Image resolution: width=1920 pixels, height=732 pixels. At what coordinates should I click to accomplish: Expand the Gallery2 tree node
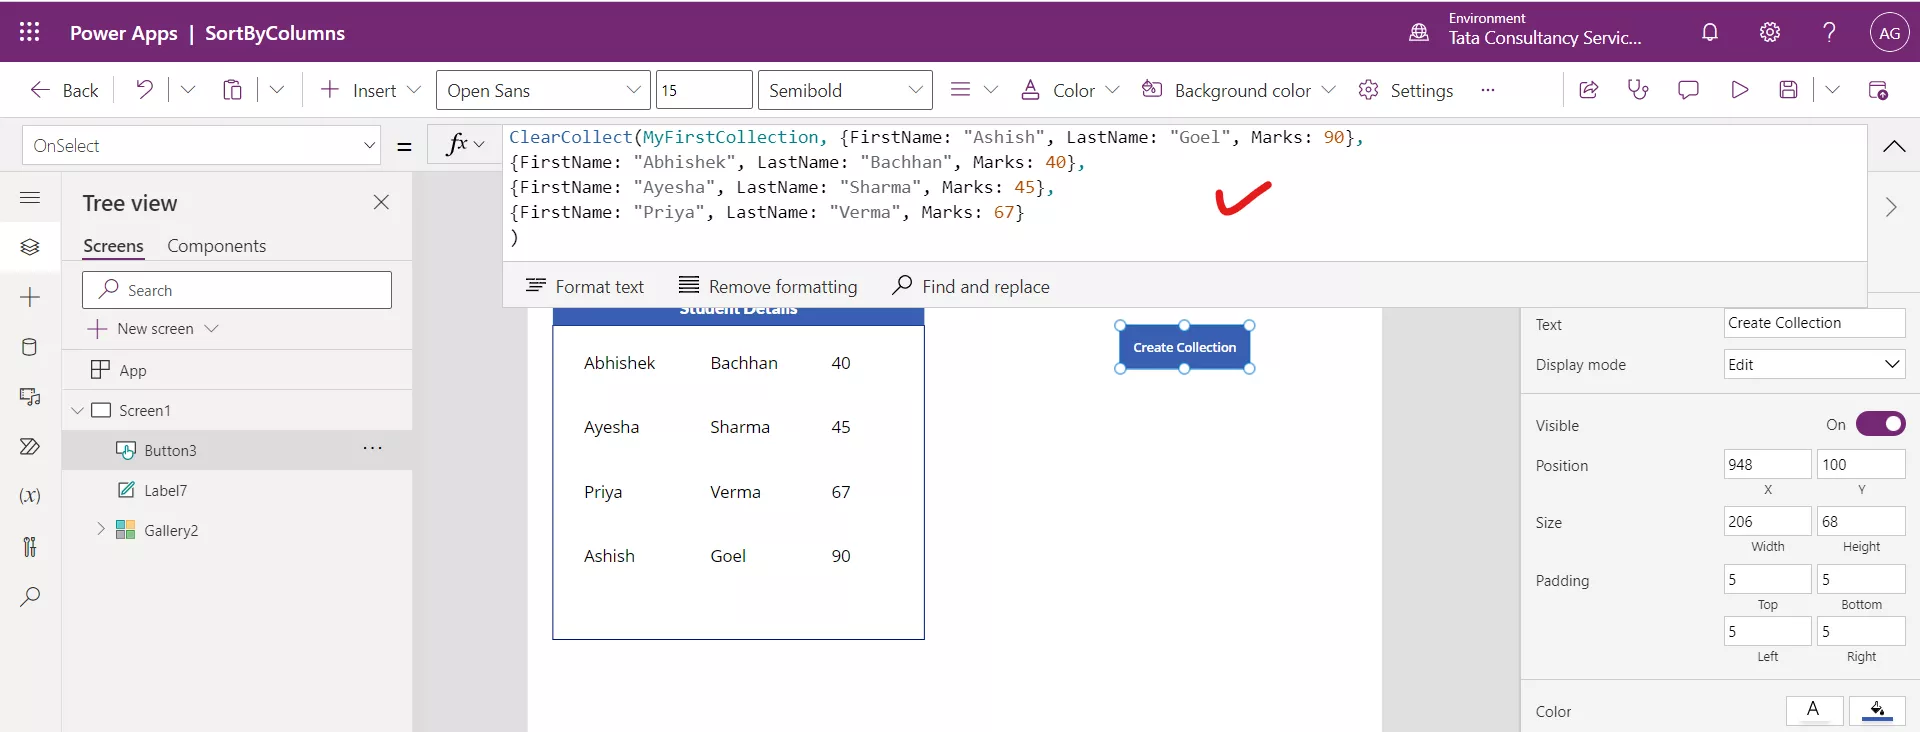coord(100,529)
